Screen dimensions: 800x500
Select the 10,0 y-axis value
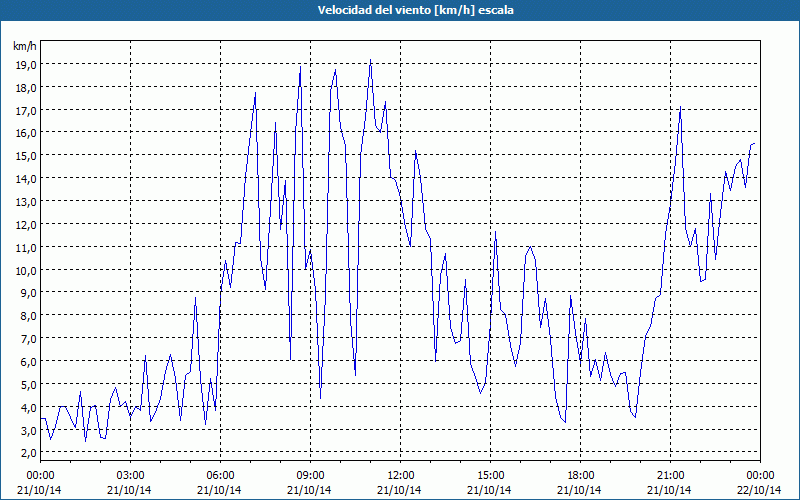(x=27, y=271)
